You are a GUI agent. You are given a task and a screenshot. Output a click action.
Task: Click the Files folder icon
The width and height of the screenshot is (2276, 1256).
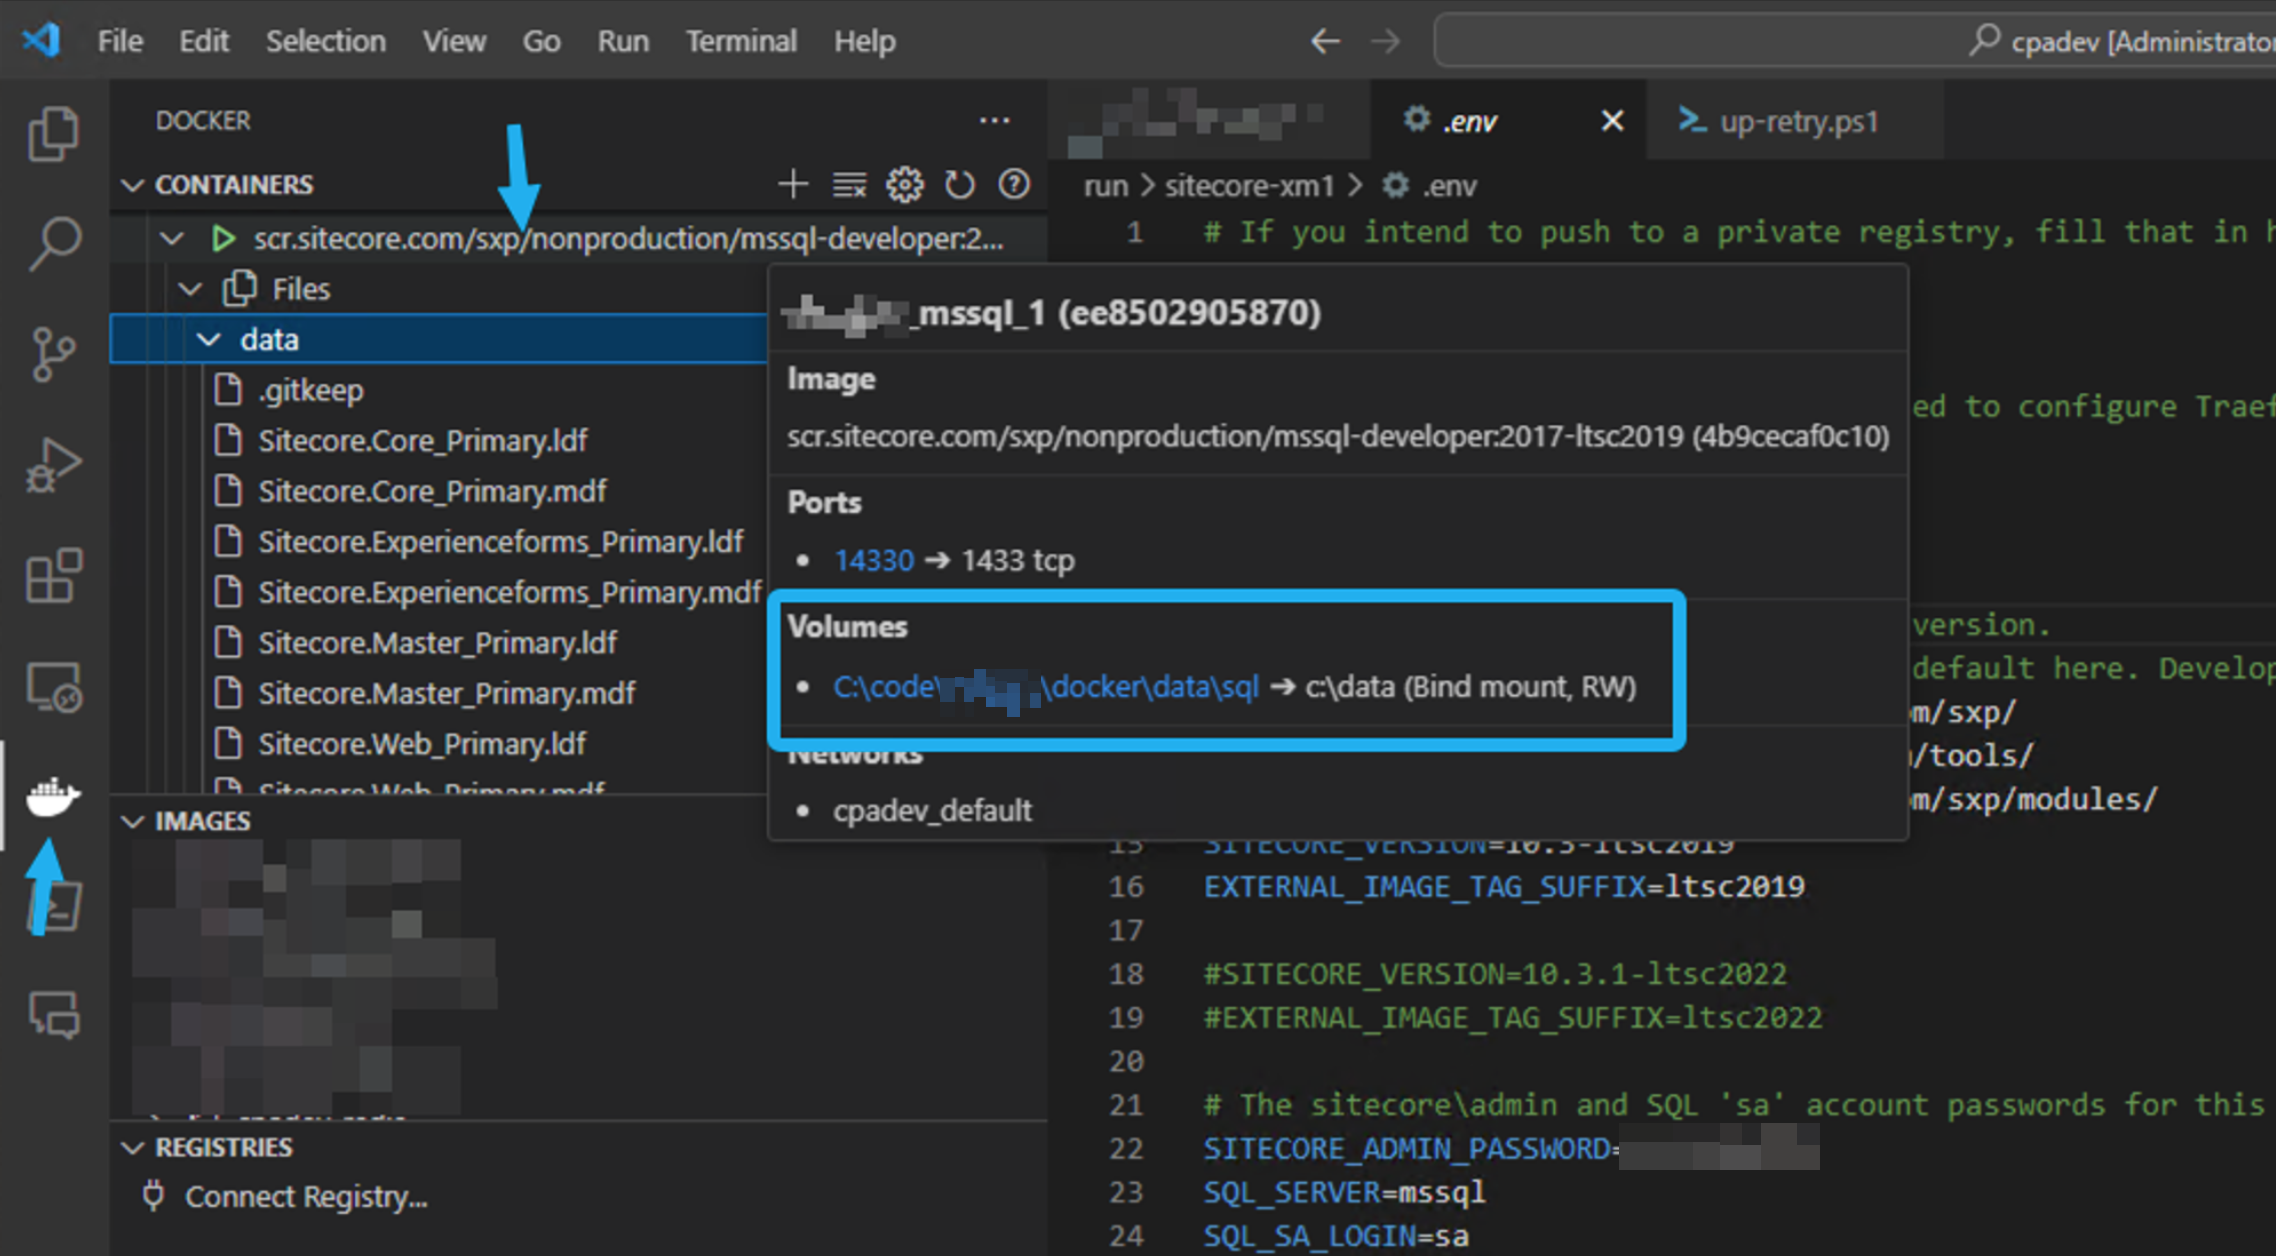point(239,289)
